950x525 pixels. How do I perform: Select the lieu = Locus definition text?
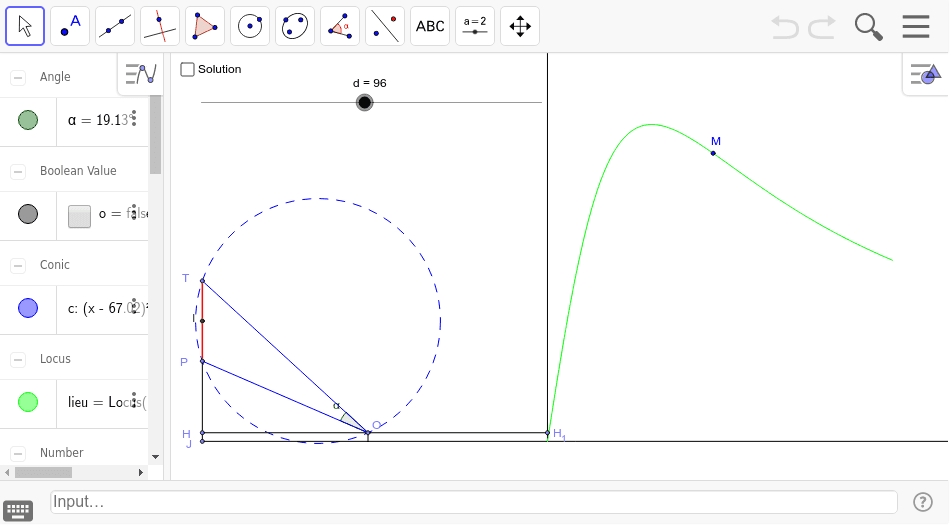(107, 402)
